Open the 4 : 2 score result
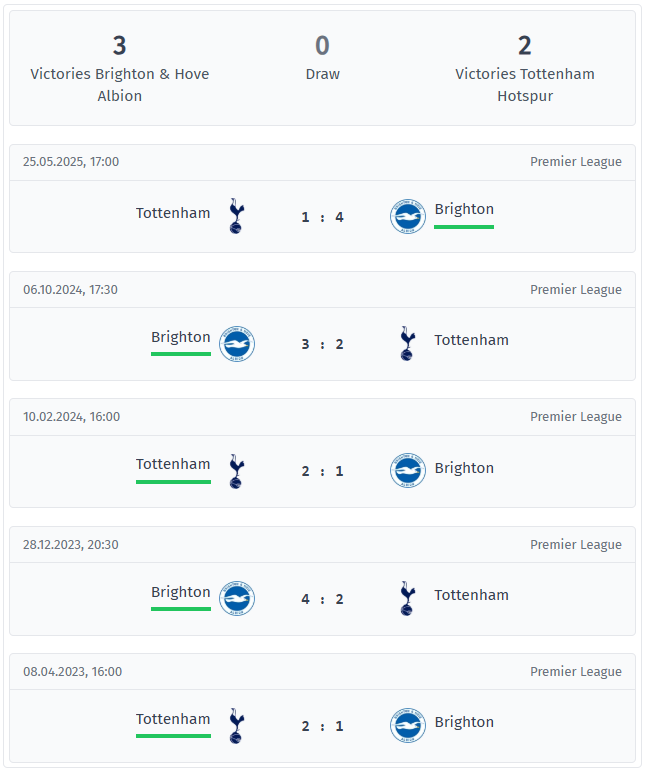646x774 pixels. point(322,599)
